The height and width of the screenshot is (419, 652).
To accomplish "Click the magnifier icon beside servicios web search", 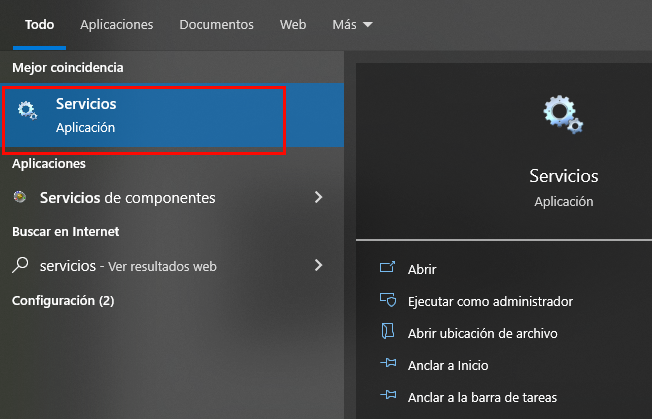I will click(20, 266).
